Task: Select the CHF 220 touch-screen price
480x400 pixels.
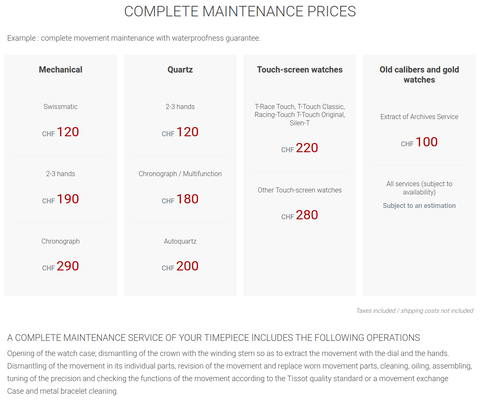Action: click(x=300, y=148)
